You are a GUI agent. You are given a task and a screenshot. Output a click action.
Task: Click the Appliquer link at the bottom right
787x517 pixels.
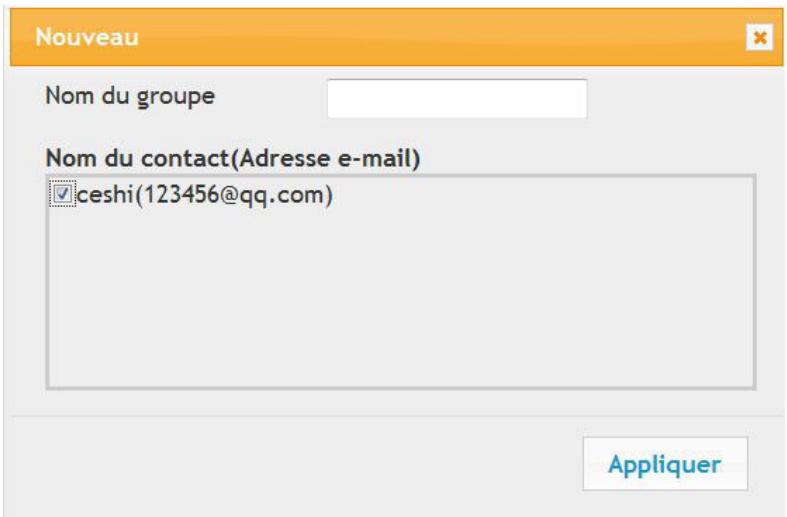click(664, 464)
